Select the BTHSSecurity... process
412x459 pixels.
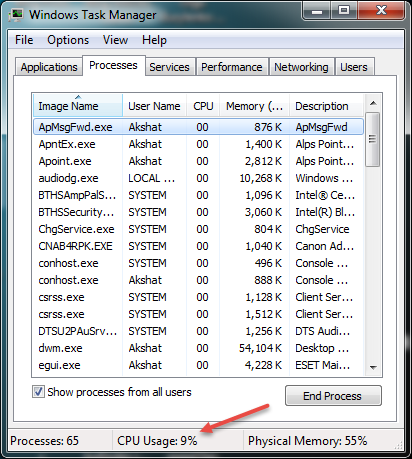pyautogui.click(x=198, y=212)
